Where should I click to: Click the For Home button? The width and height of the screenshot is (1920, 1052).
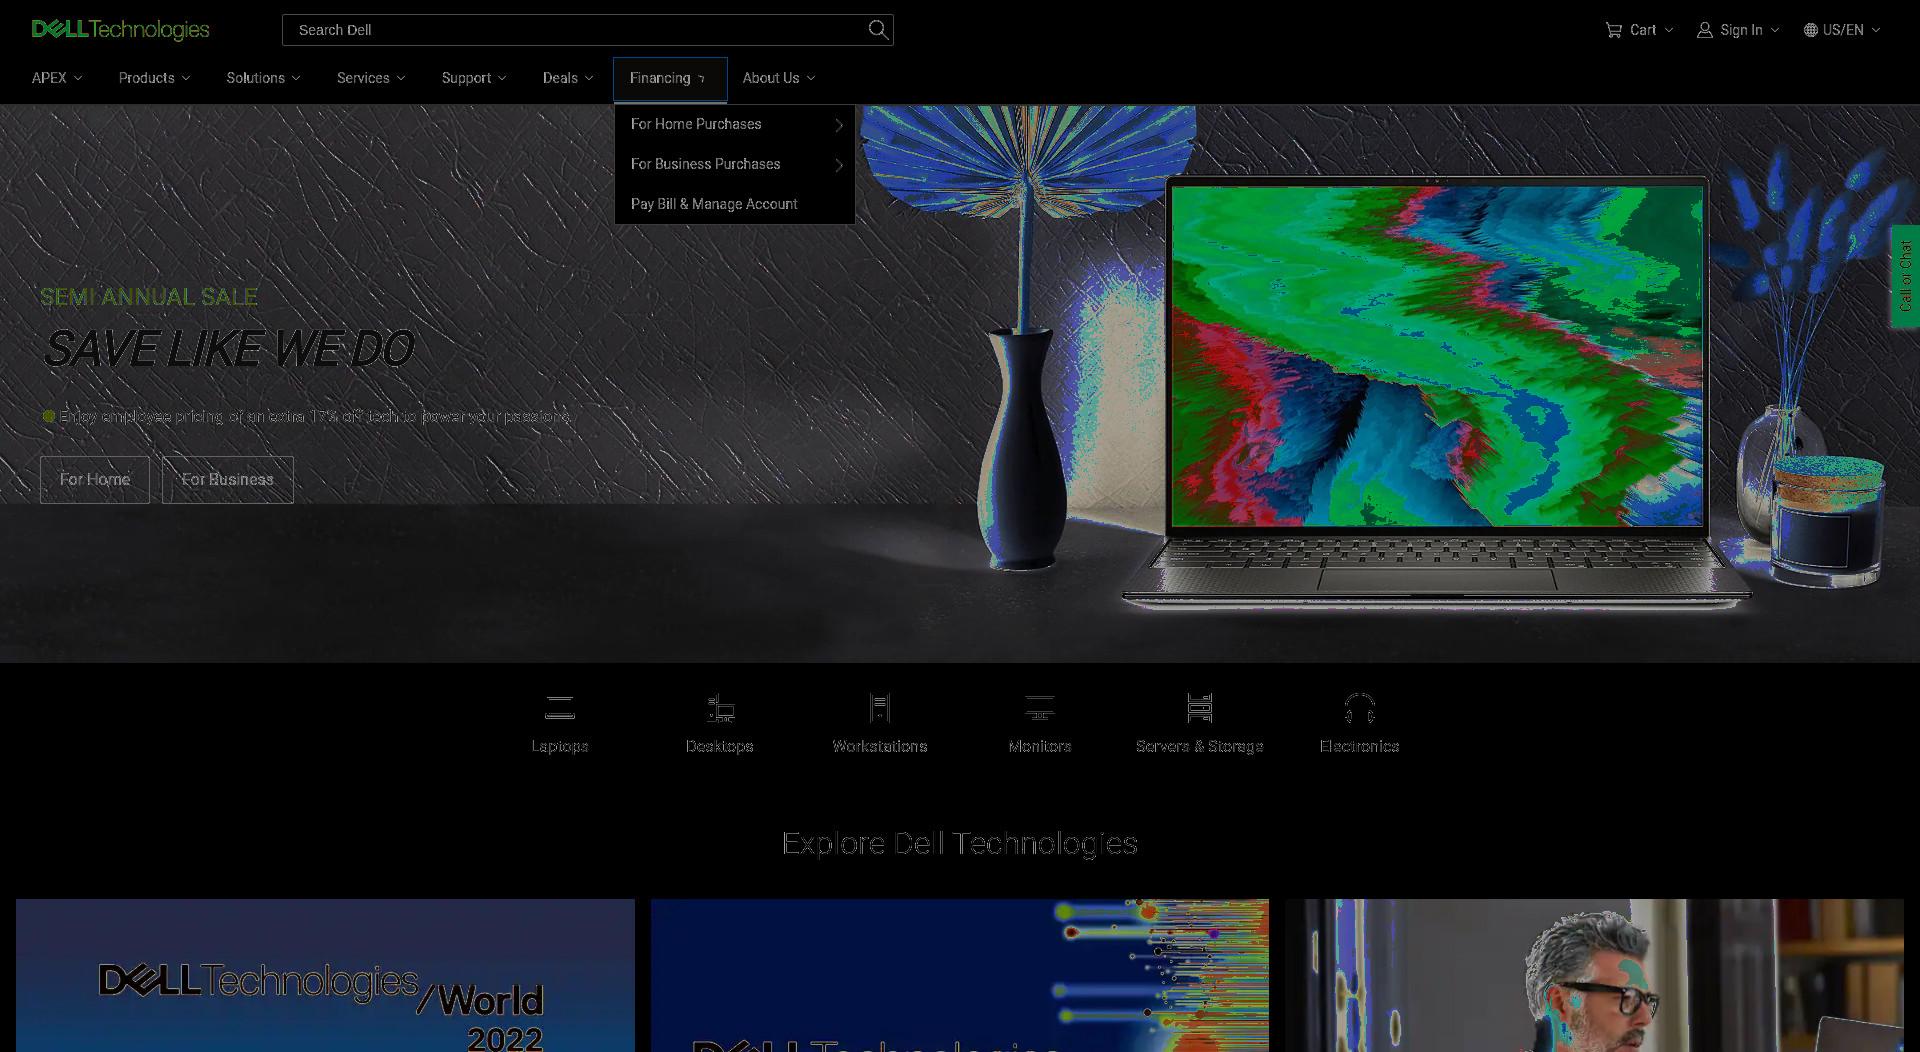click(x=95, y=480)
